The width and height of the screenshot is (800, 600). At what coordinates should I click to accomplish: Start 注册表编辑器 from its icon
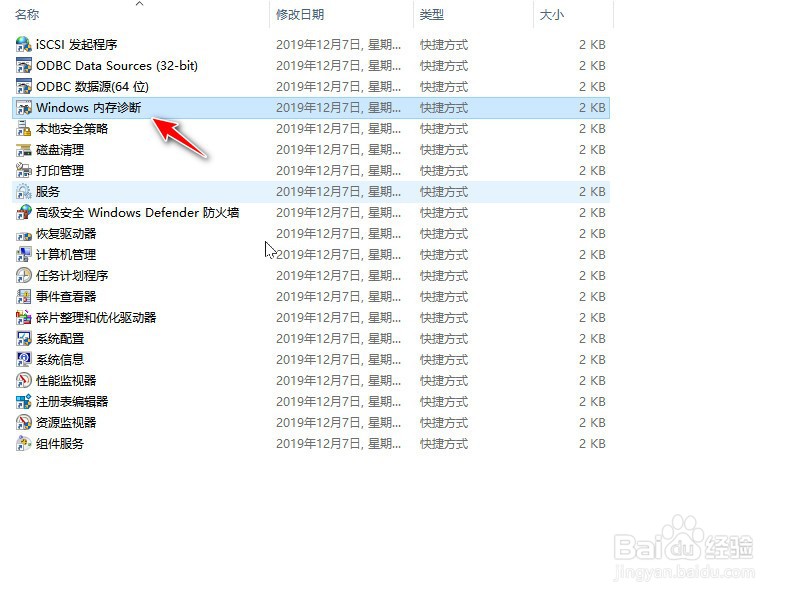(x=22, y=401)
